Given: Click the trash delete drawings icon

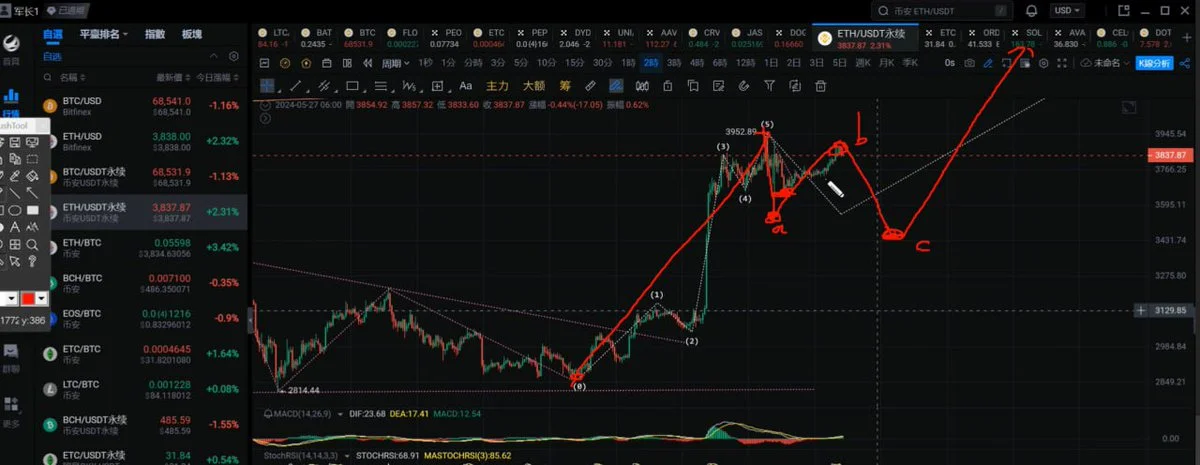Looking at the screenshot, I should click(x=820, y=86).
